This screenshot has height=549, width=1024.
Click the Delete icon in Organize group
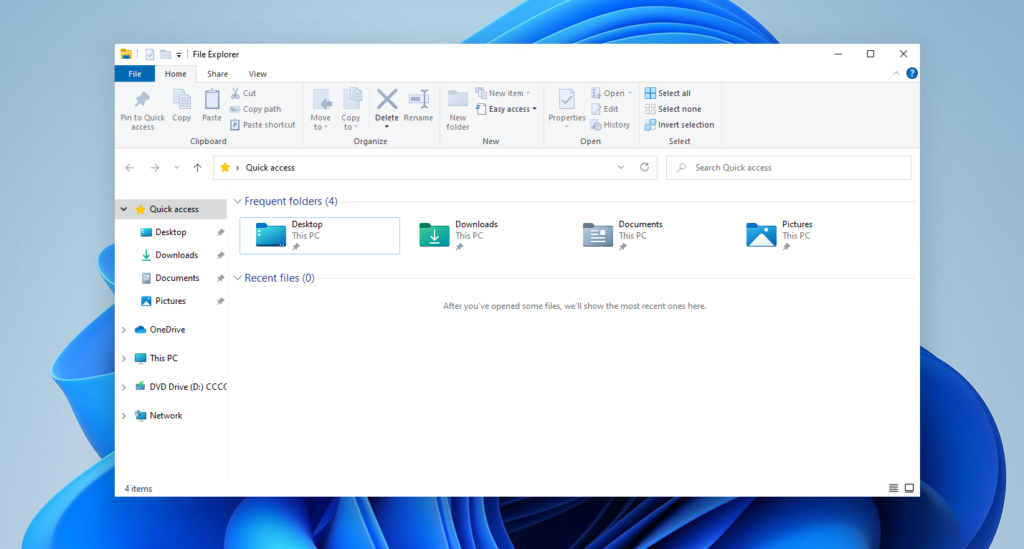point(386,100)
